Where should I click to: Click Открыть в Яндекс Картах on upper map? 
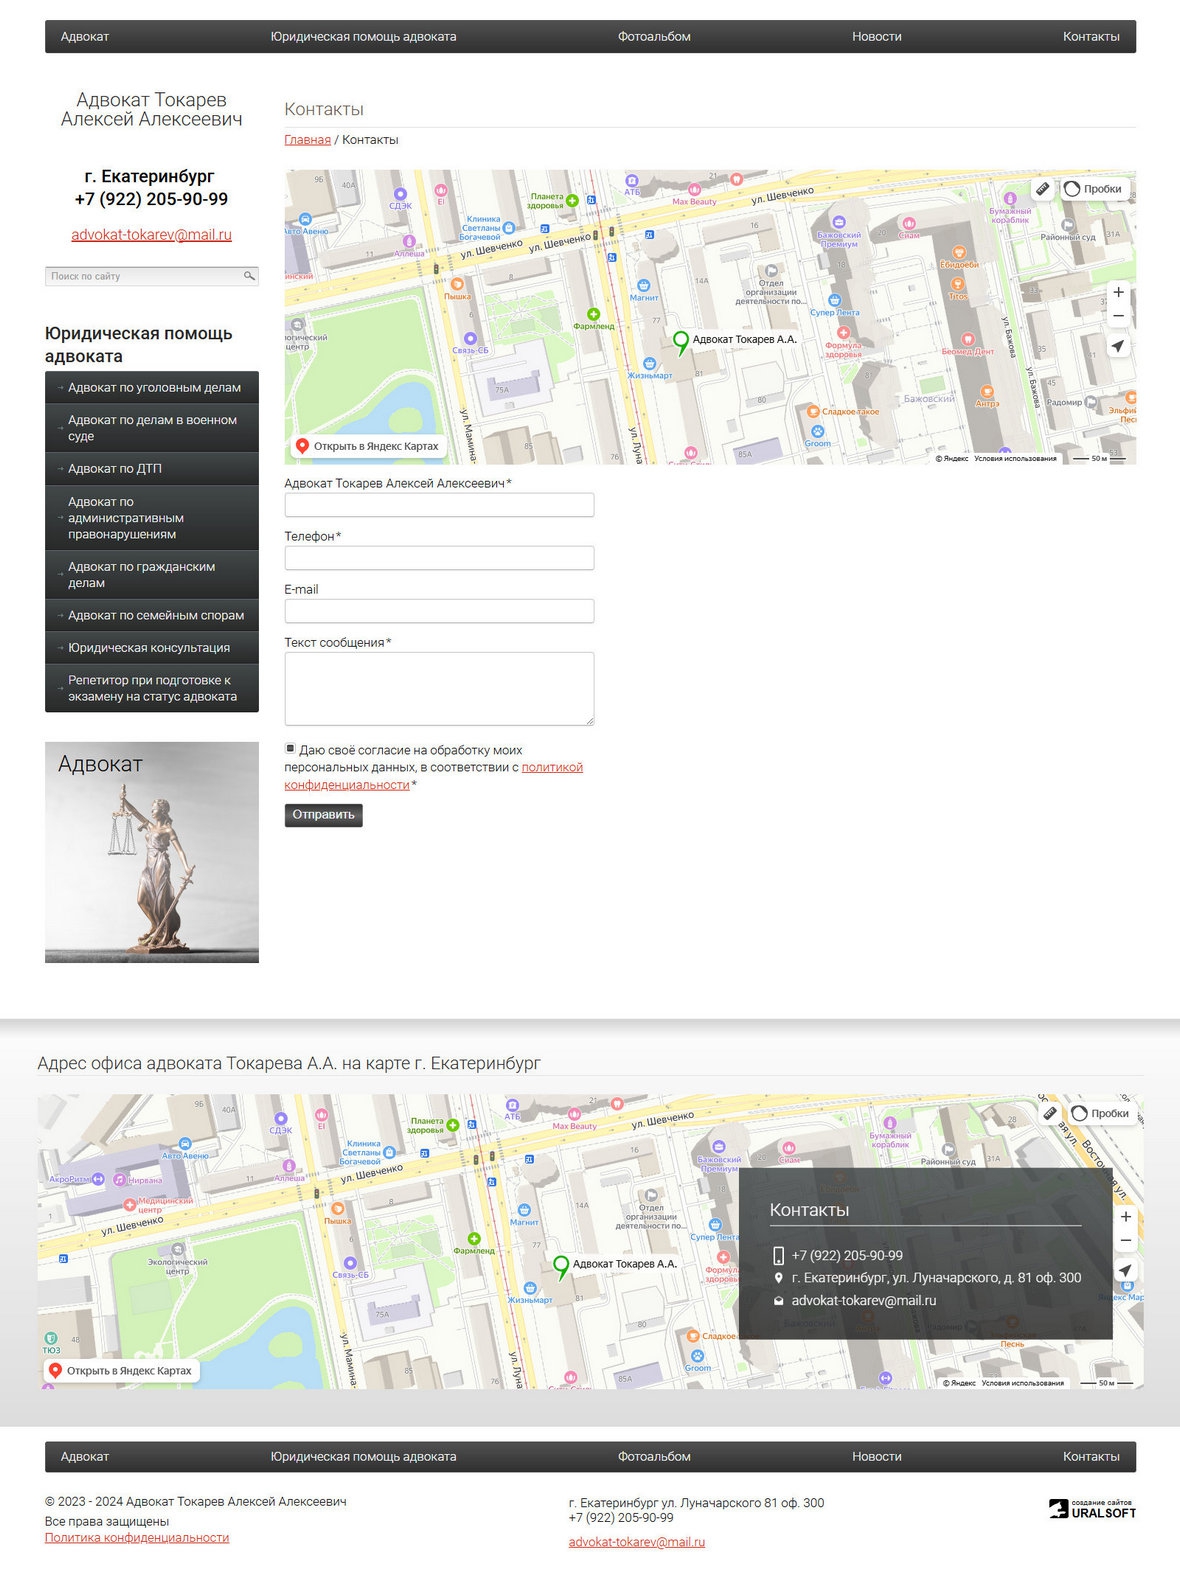367,446
